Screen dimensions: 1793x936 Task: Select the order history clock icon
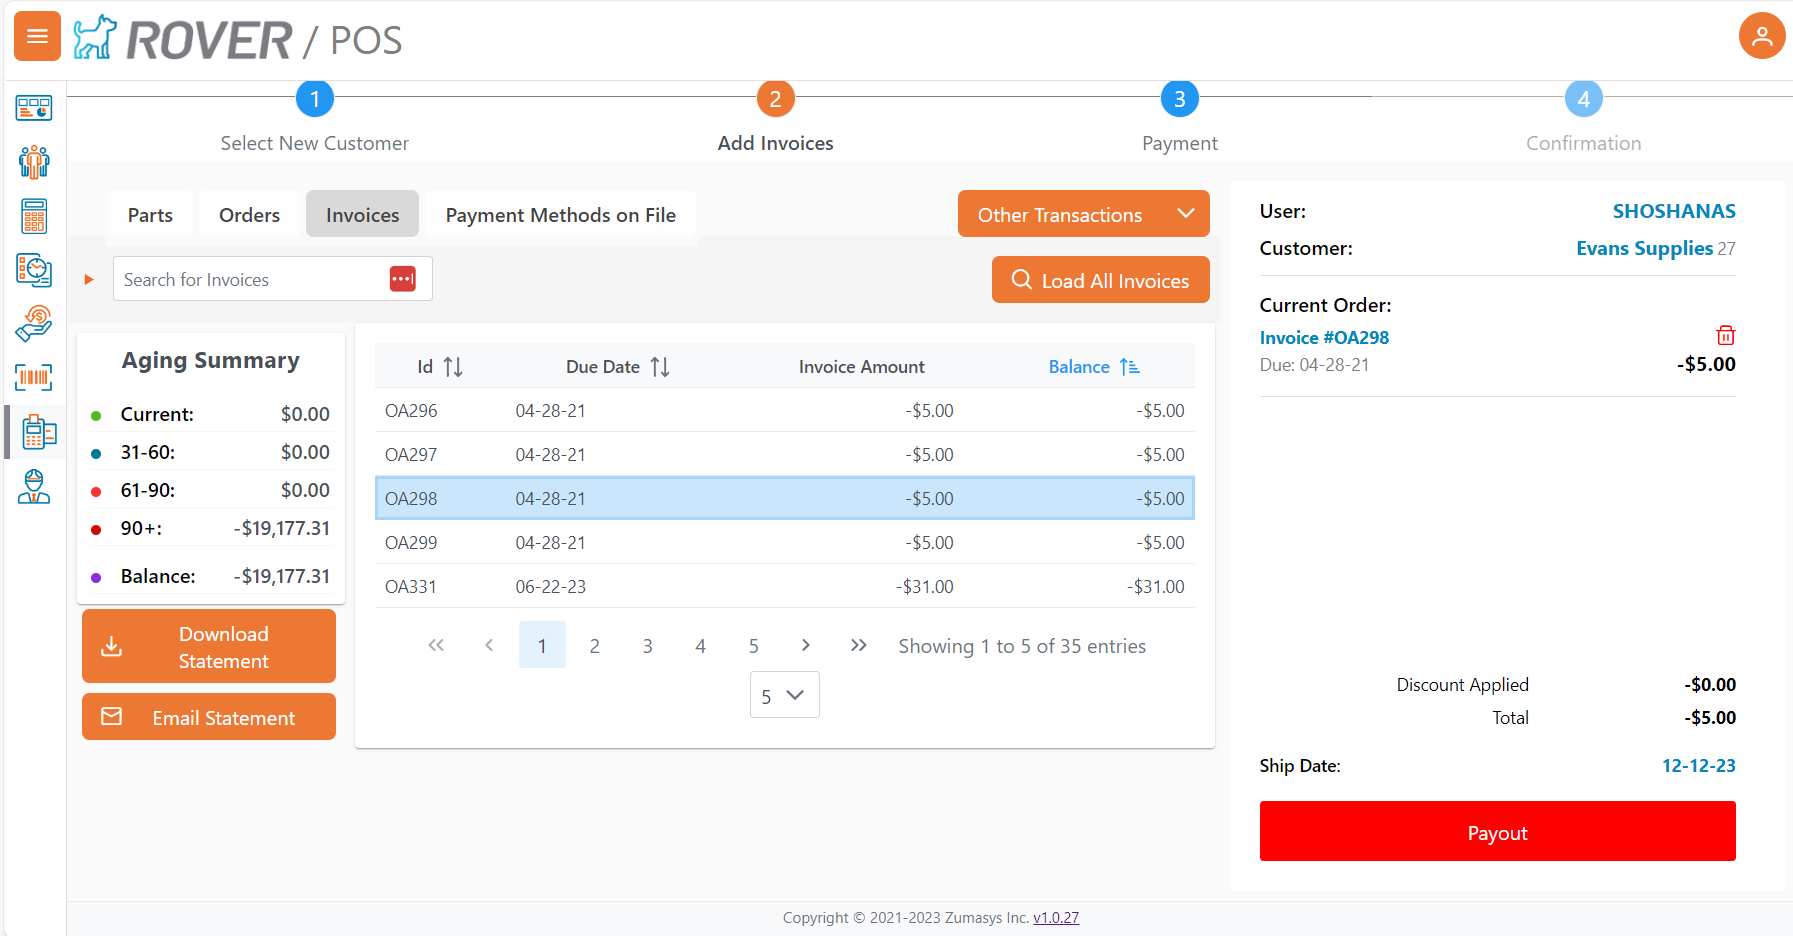click(34, 271)
